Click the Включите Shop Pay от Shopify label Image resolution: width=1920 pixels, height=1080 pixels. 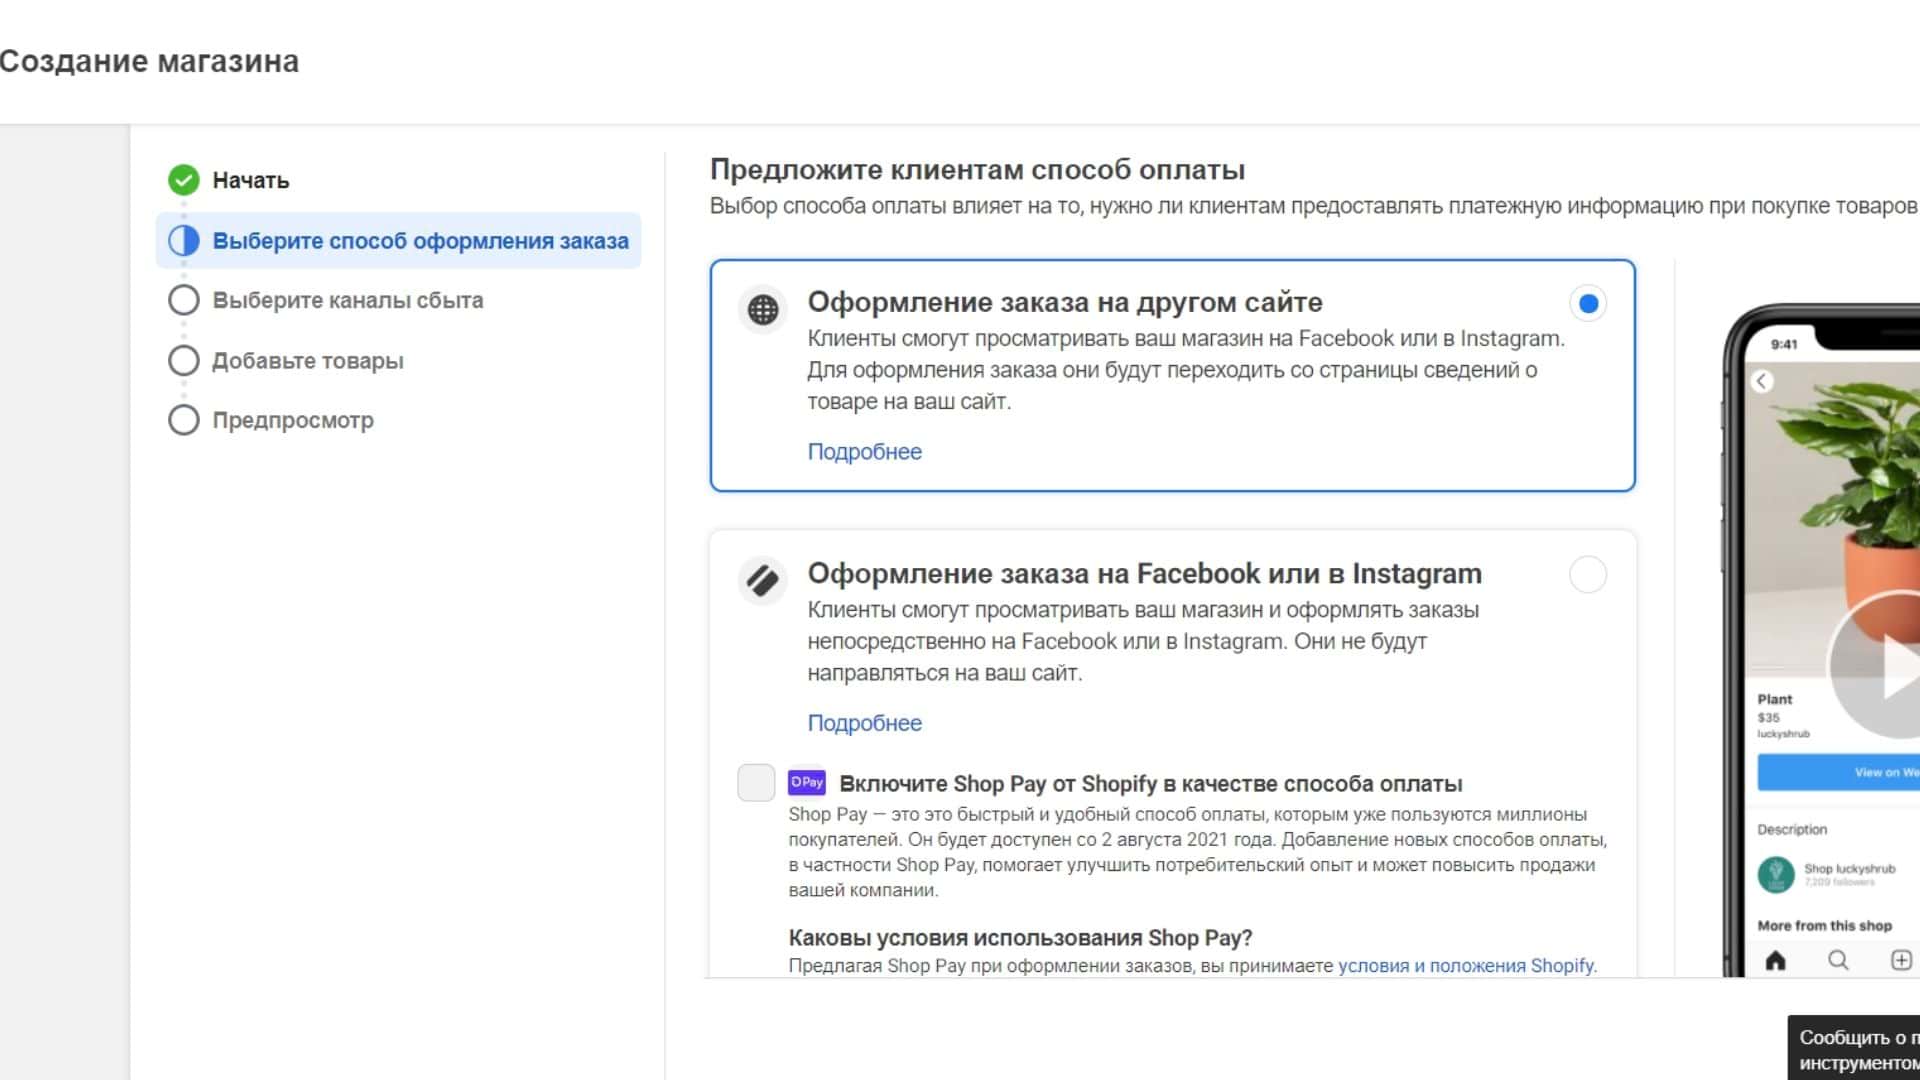pos(1151,784)
